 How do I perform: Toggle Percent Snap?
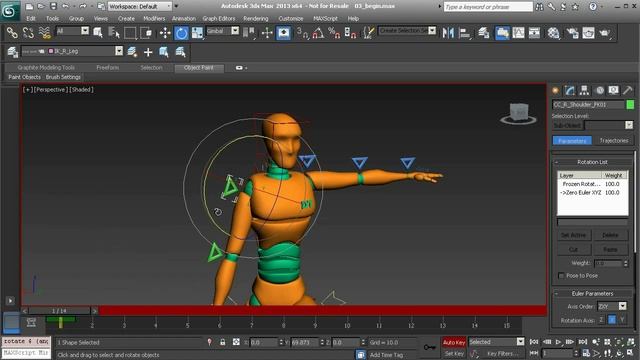pyautogui.click(x=334, y=32)
